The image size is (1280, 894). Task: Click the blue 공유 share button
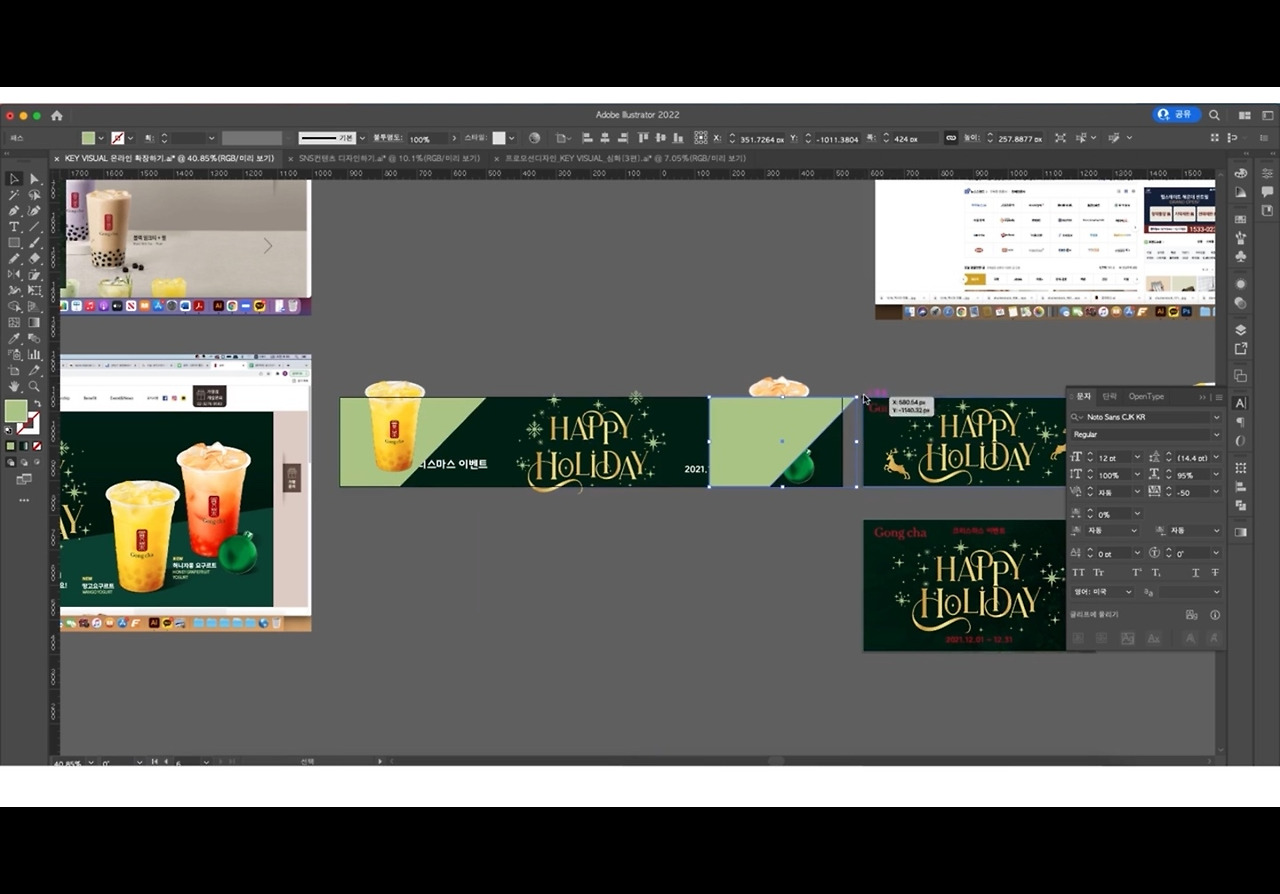tap(1176, 115)
